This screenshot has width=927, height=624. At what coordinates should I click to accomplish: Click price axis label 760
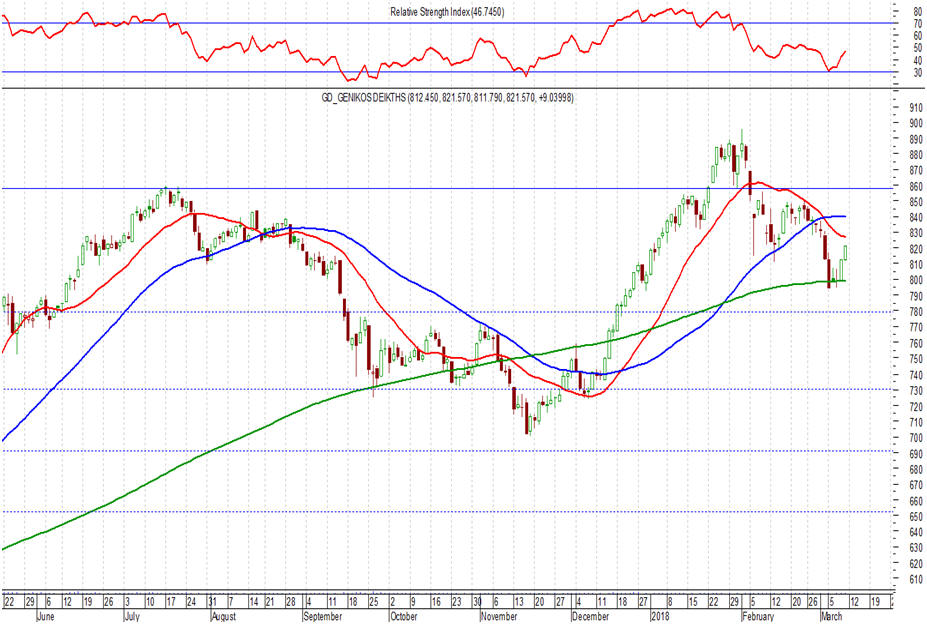tap(916, 343)
